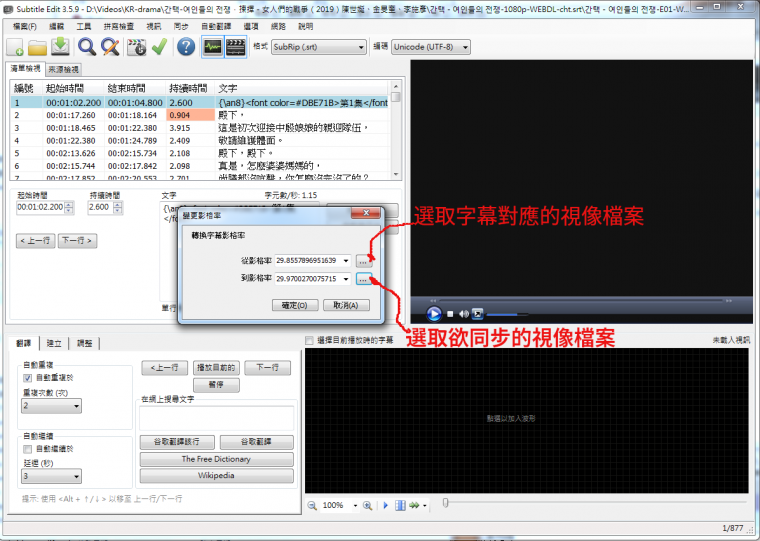760x541 pixels.
Task: Toggle select current subtitle while playing
Action: [x=309, y=341]
